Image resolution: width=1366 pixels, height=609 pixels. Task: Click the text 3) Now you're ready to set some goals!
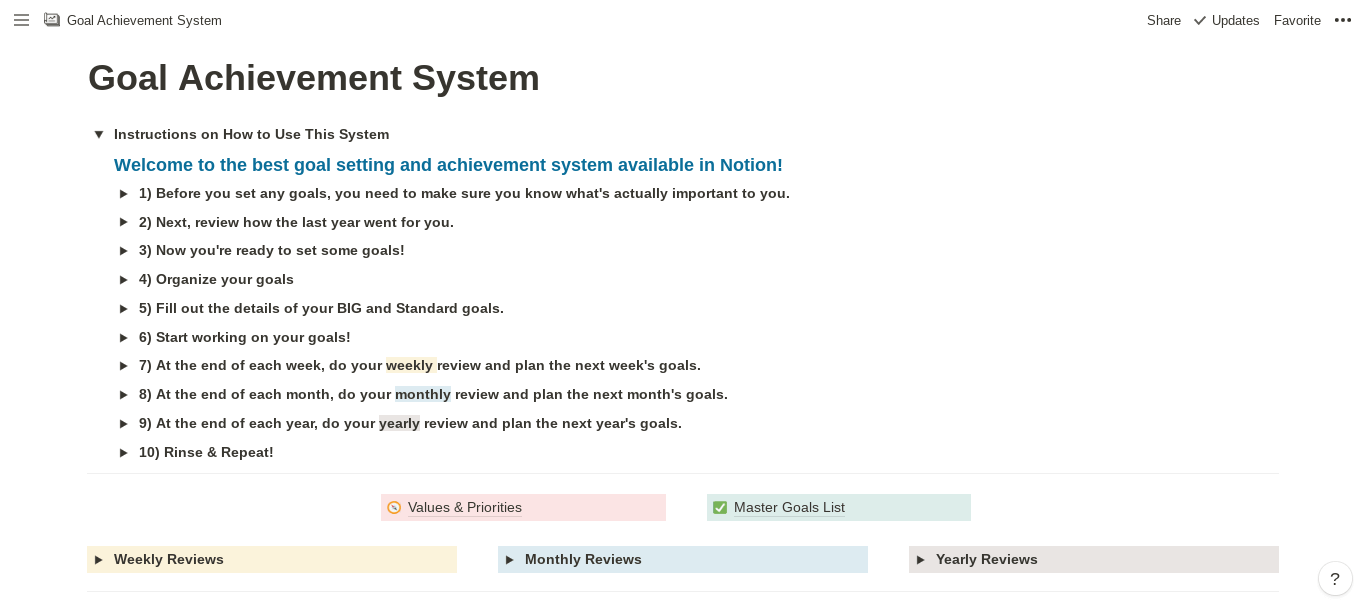coord(272,251)
